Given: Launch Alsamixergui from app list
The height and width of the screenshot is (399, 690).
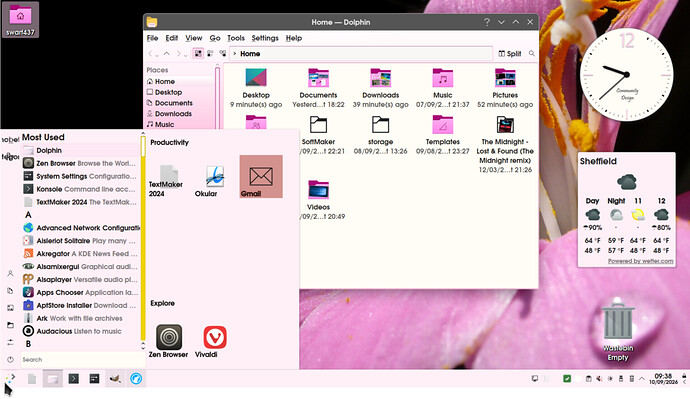Looking at the screenshot, I should coord(81,267).
